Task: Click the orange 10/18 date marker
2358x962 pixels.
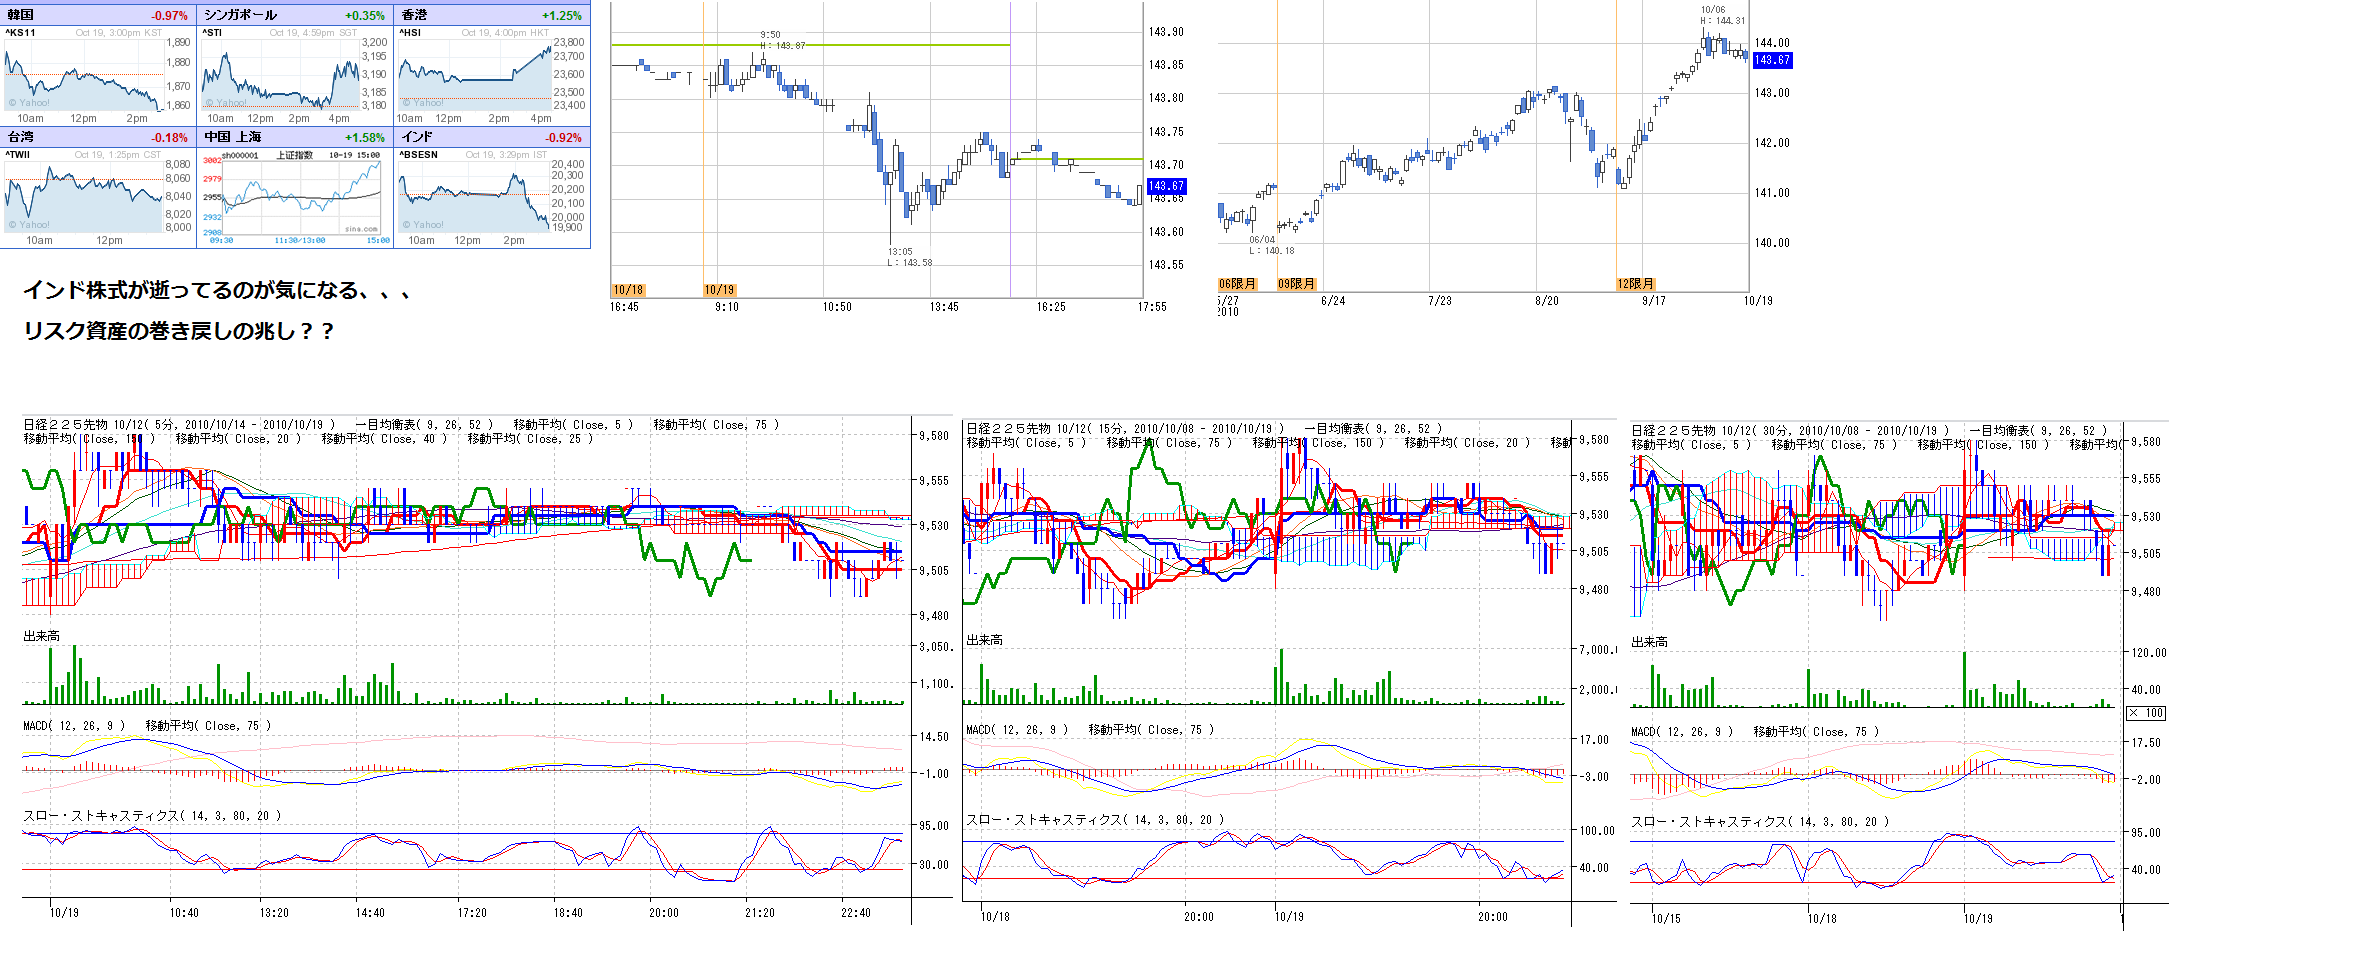Action: pyautogui.click(x=628, y=290)
